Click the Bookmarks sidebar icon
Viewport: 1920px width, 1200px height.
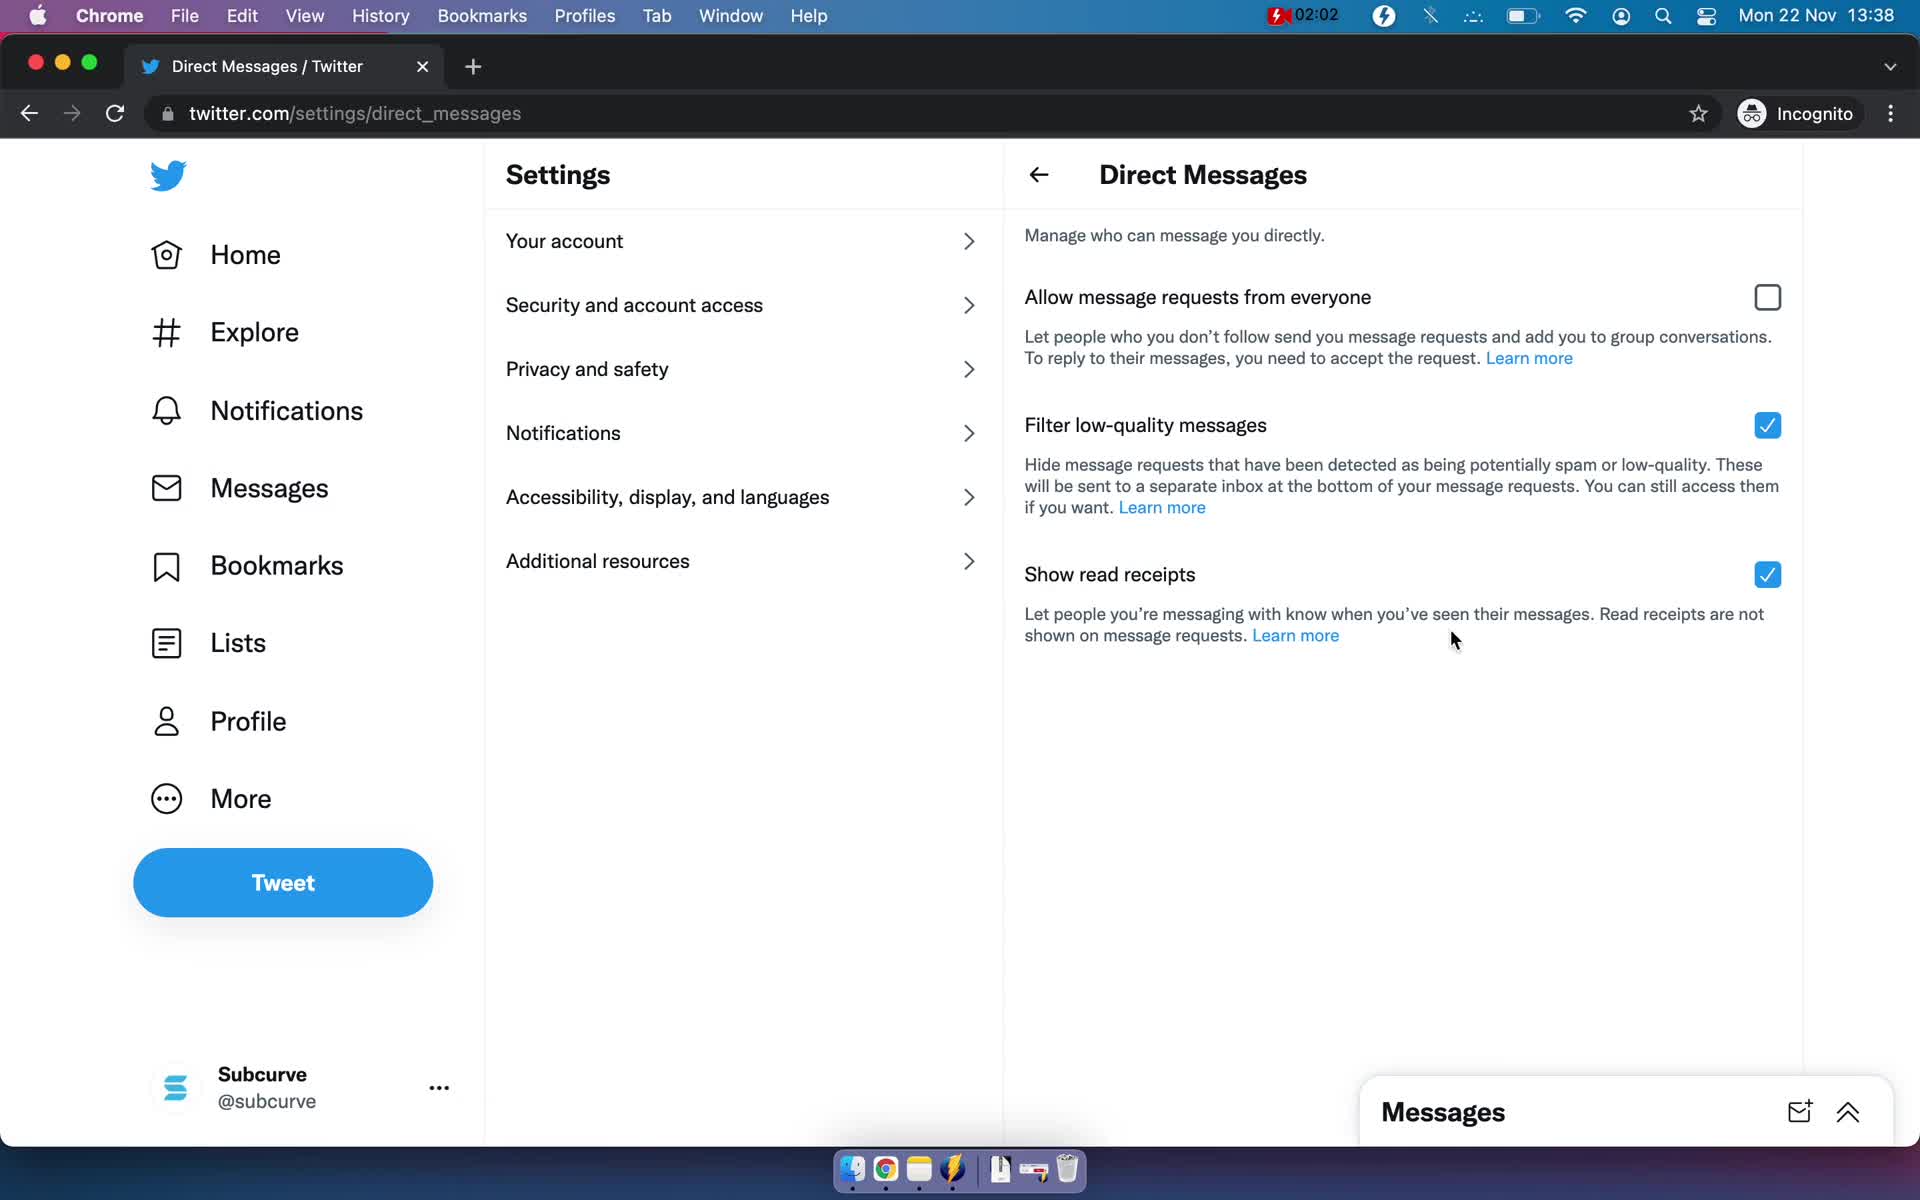pos(166,565)
